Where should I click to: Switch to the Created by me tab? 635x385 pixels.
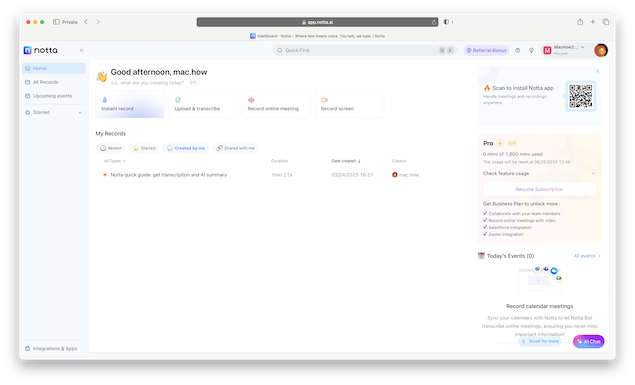(186, 148)
